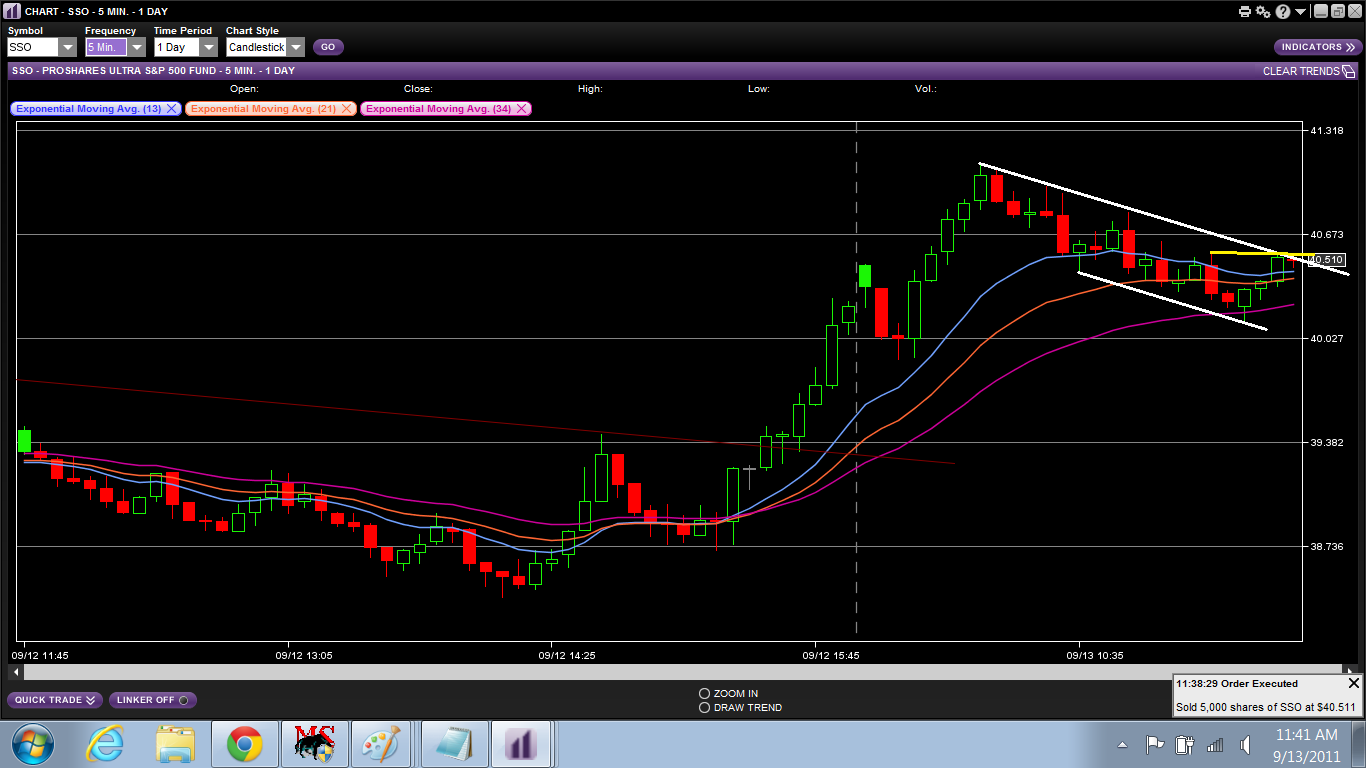Click the Show Desktop button strip

pos(1358,744)
